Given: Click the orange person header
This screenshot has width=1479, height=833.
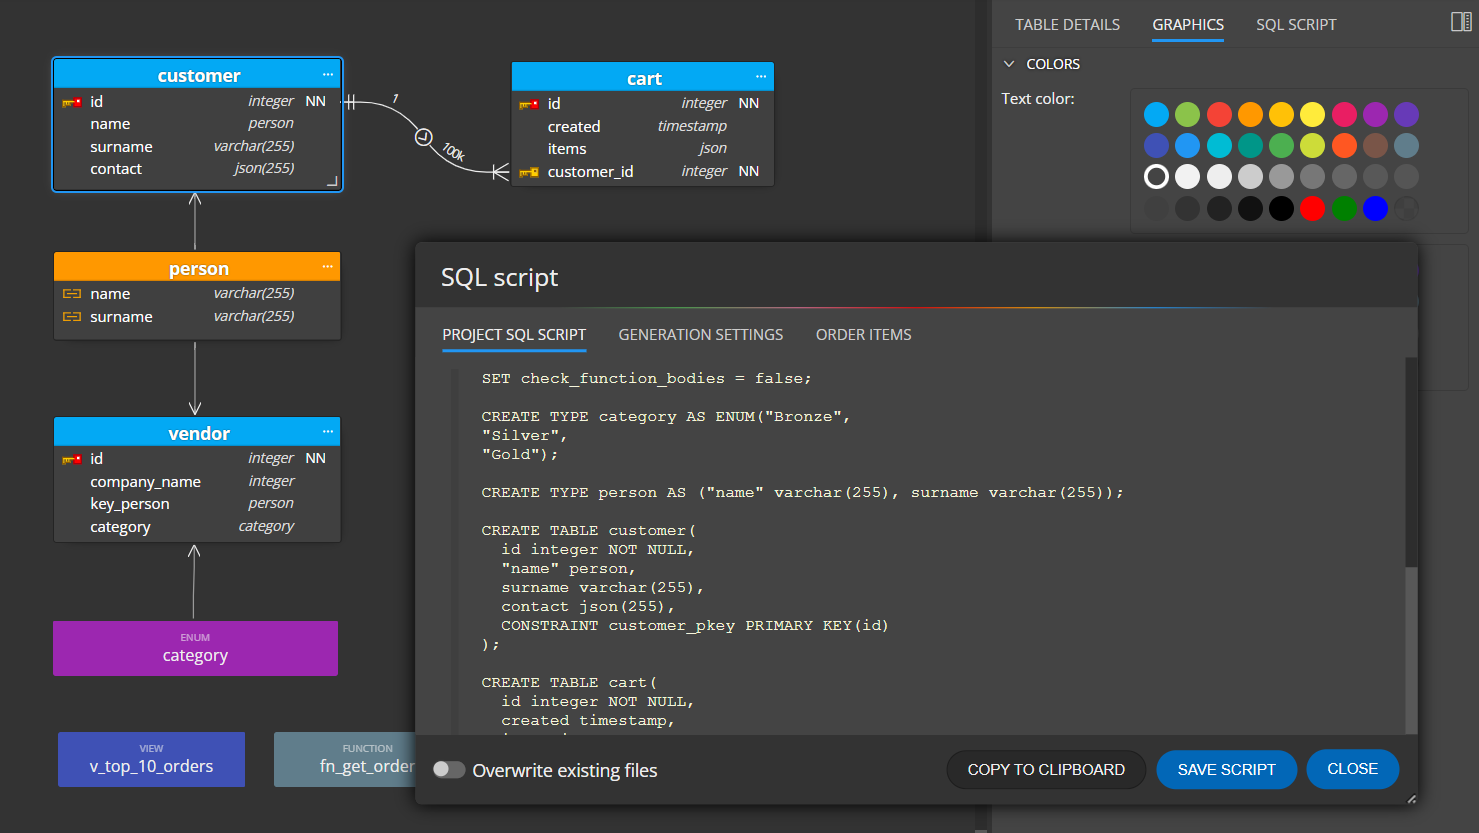Looking at the screenshot, I should coord(198,267).
